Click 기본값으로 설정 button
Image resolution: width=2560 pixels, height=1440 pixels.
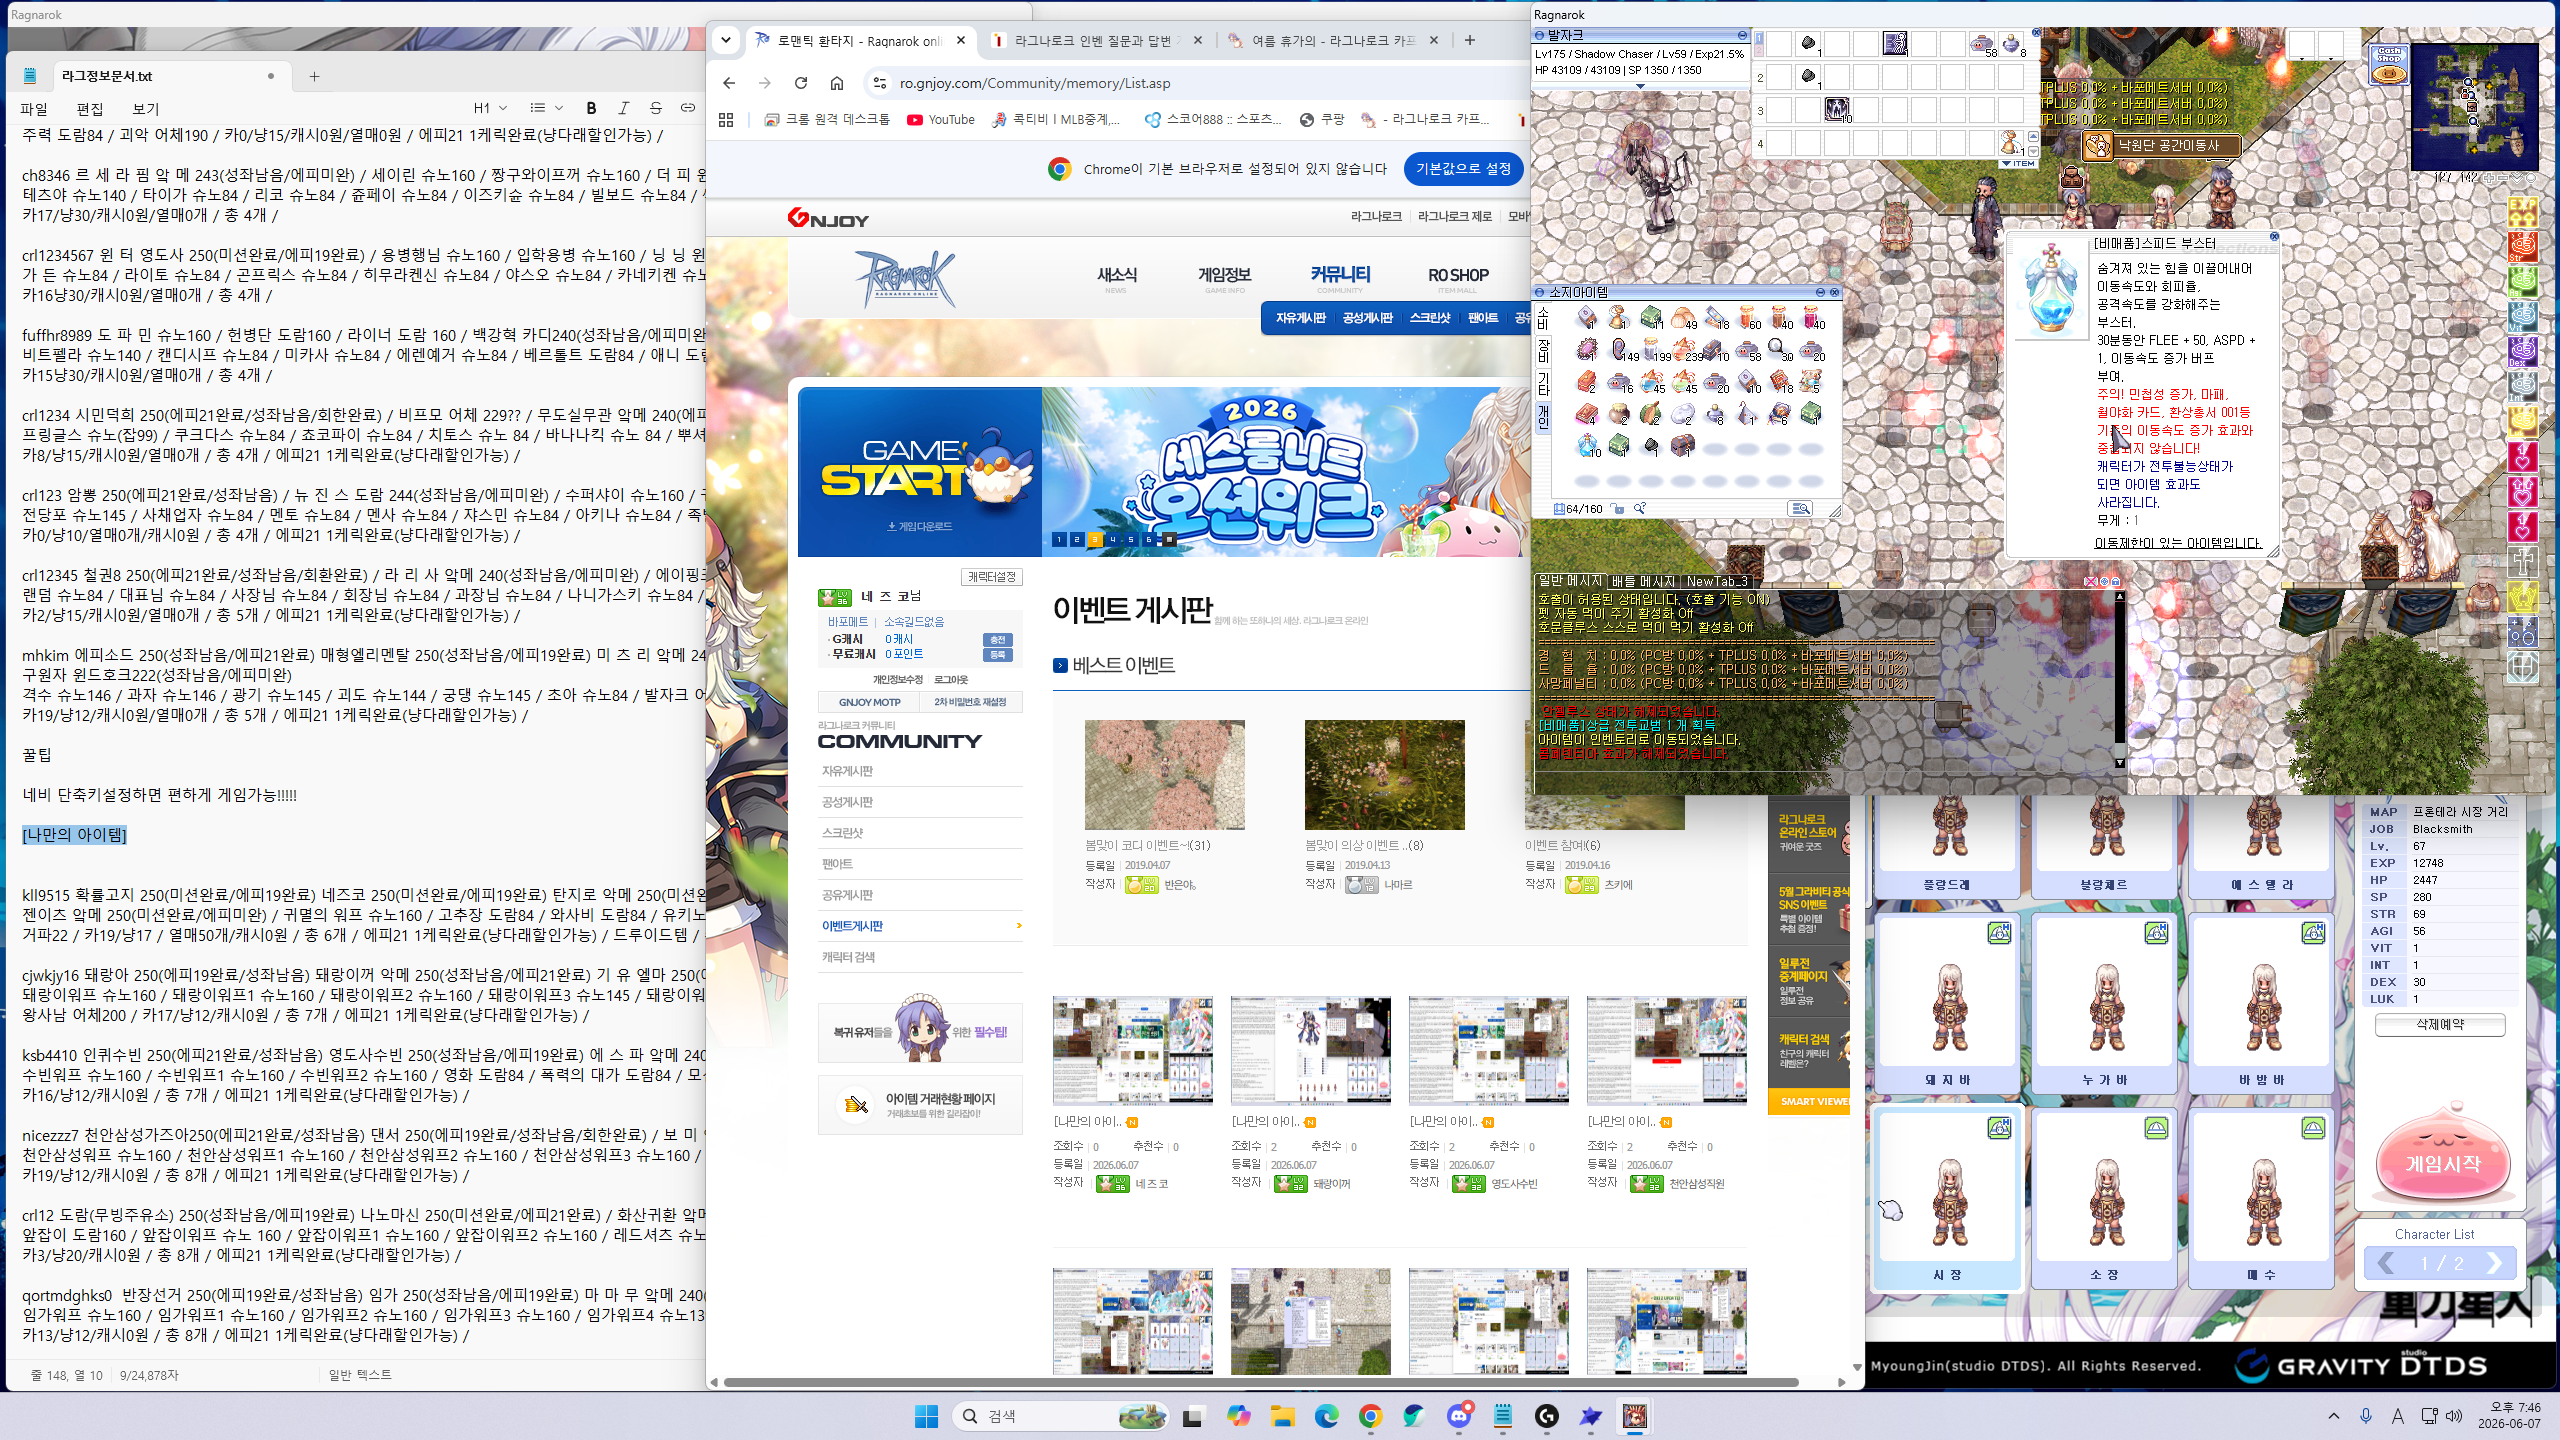click(x=1463, y=169)
